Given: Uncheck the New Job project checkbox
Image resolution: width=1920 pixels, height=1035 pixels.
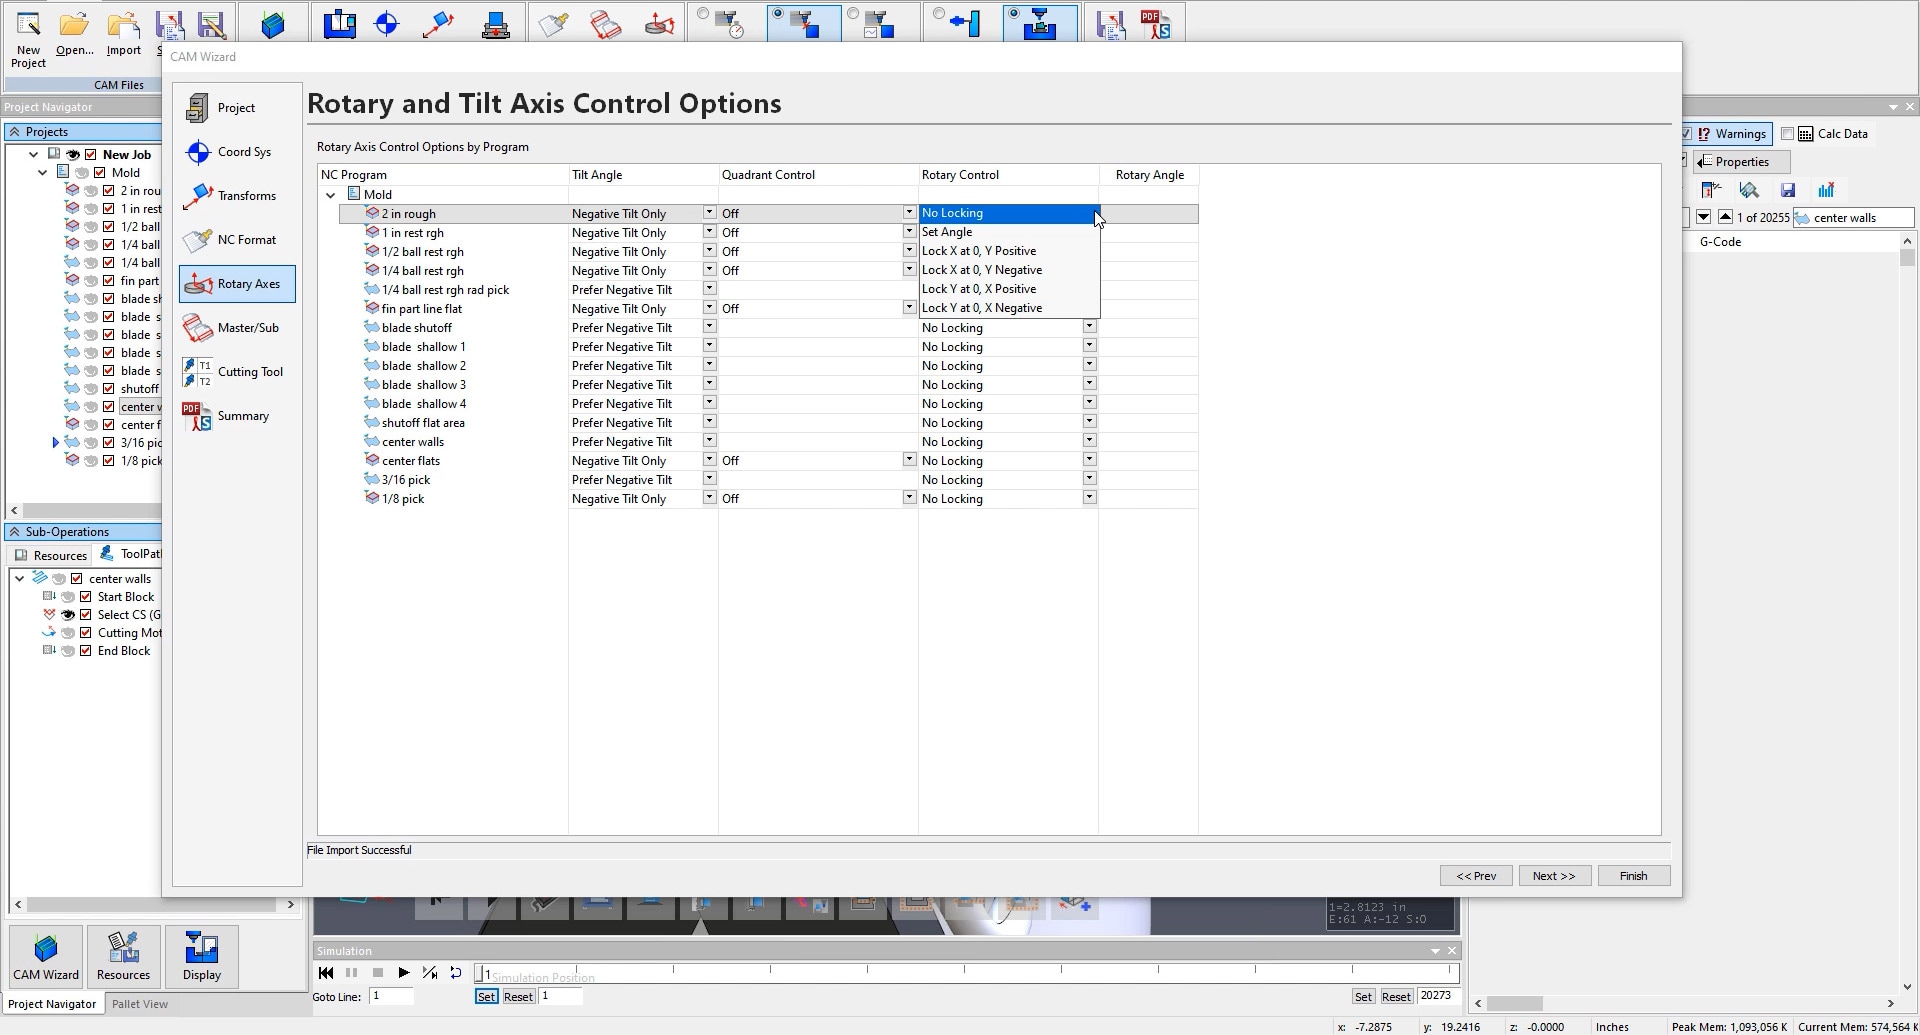Looking at the screenshot, I should [x=91, y=155].
